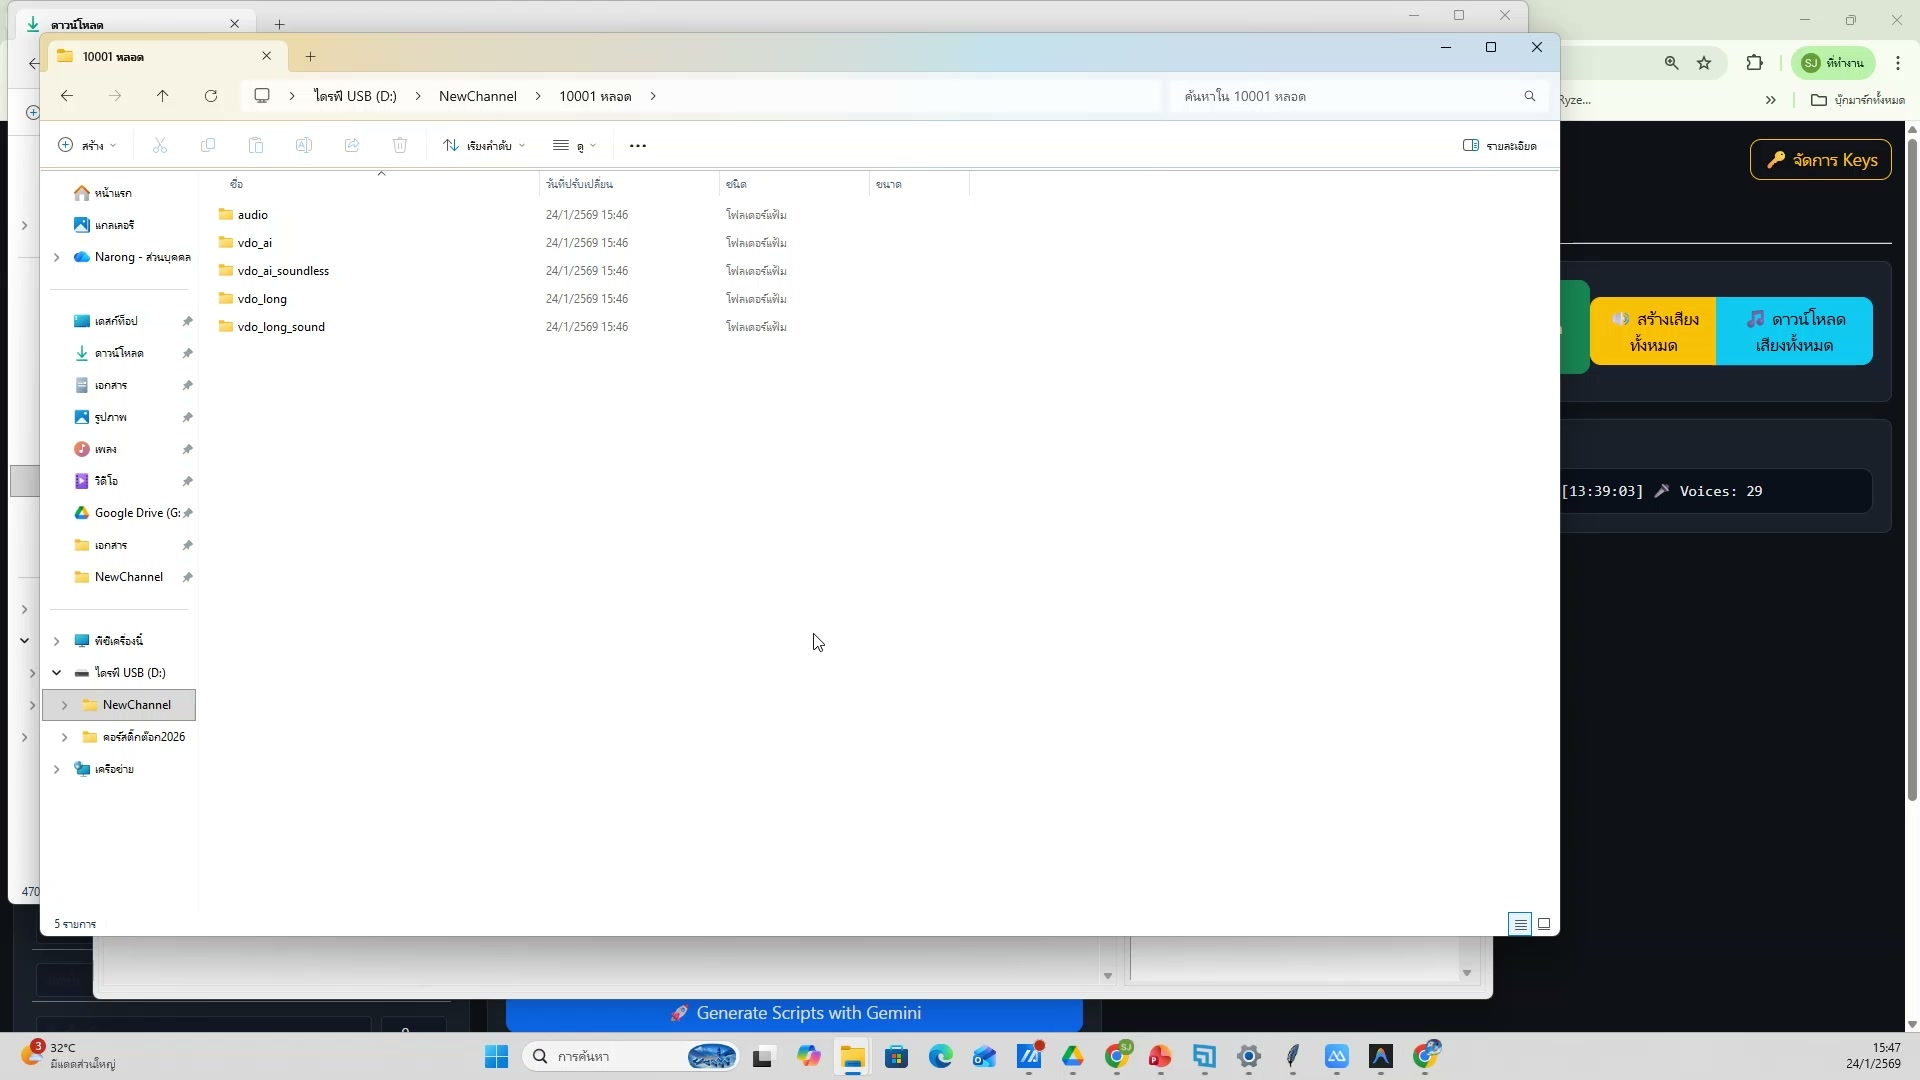
Task: Switch to details list view icon
Action: click(1520, 924)
